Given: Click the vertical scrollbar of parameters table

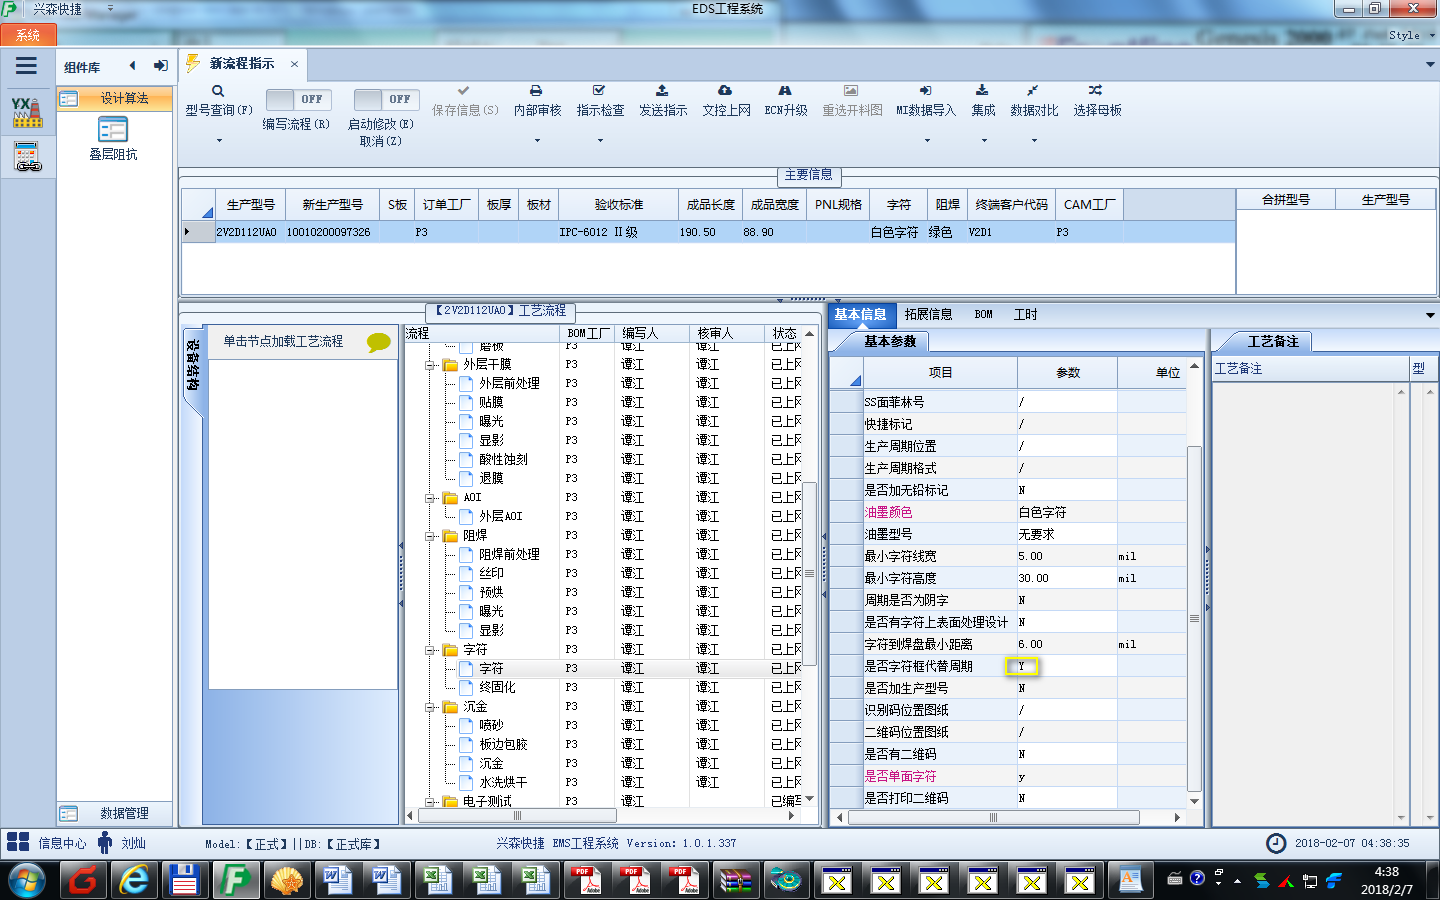Looking at the screenshot, I should (x=1194, y=618).
